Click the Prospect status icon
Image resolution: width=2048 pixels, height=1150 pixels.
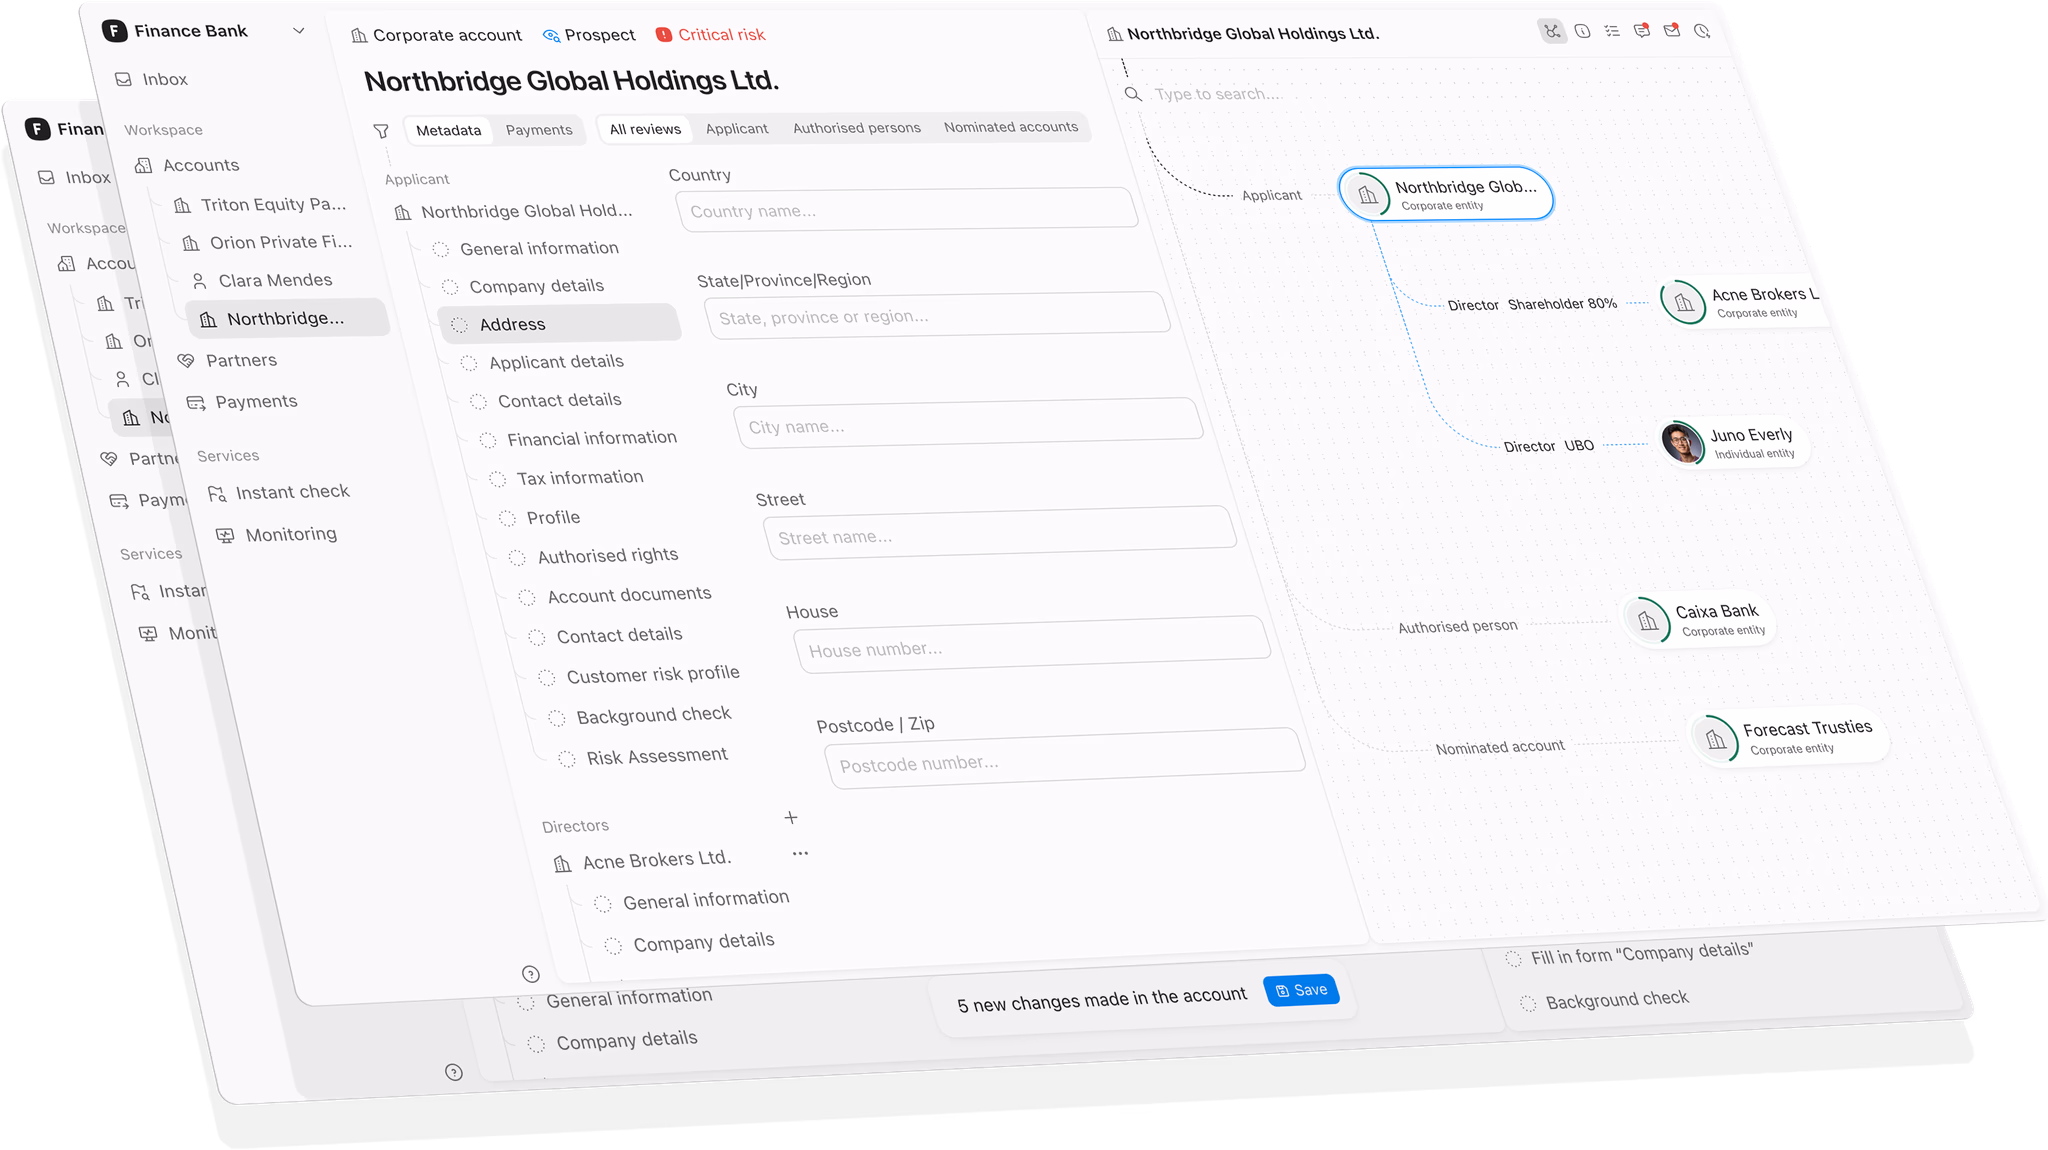tap(551, 35)
